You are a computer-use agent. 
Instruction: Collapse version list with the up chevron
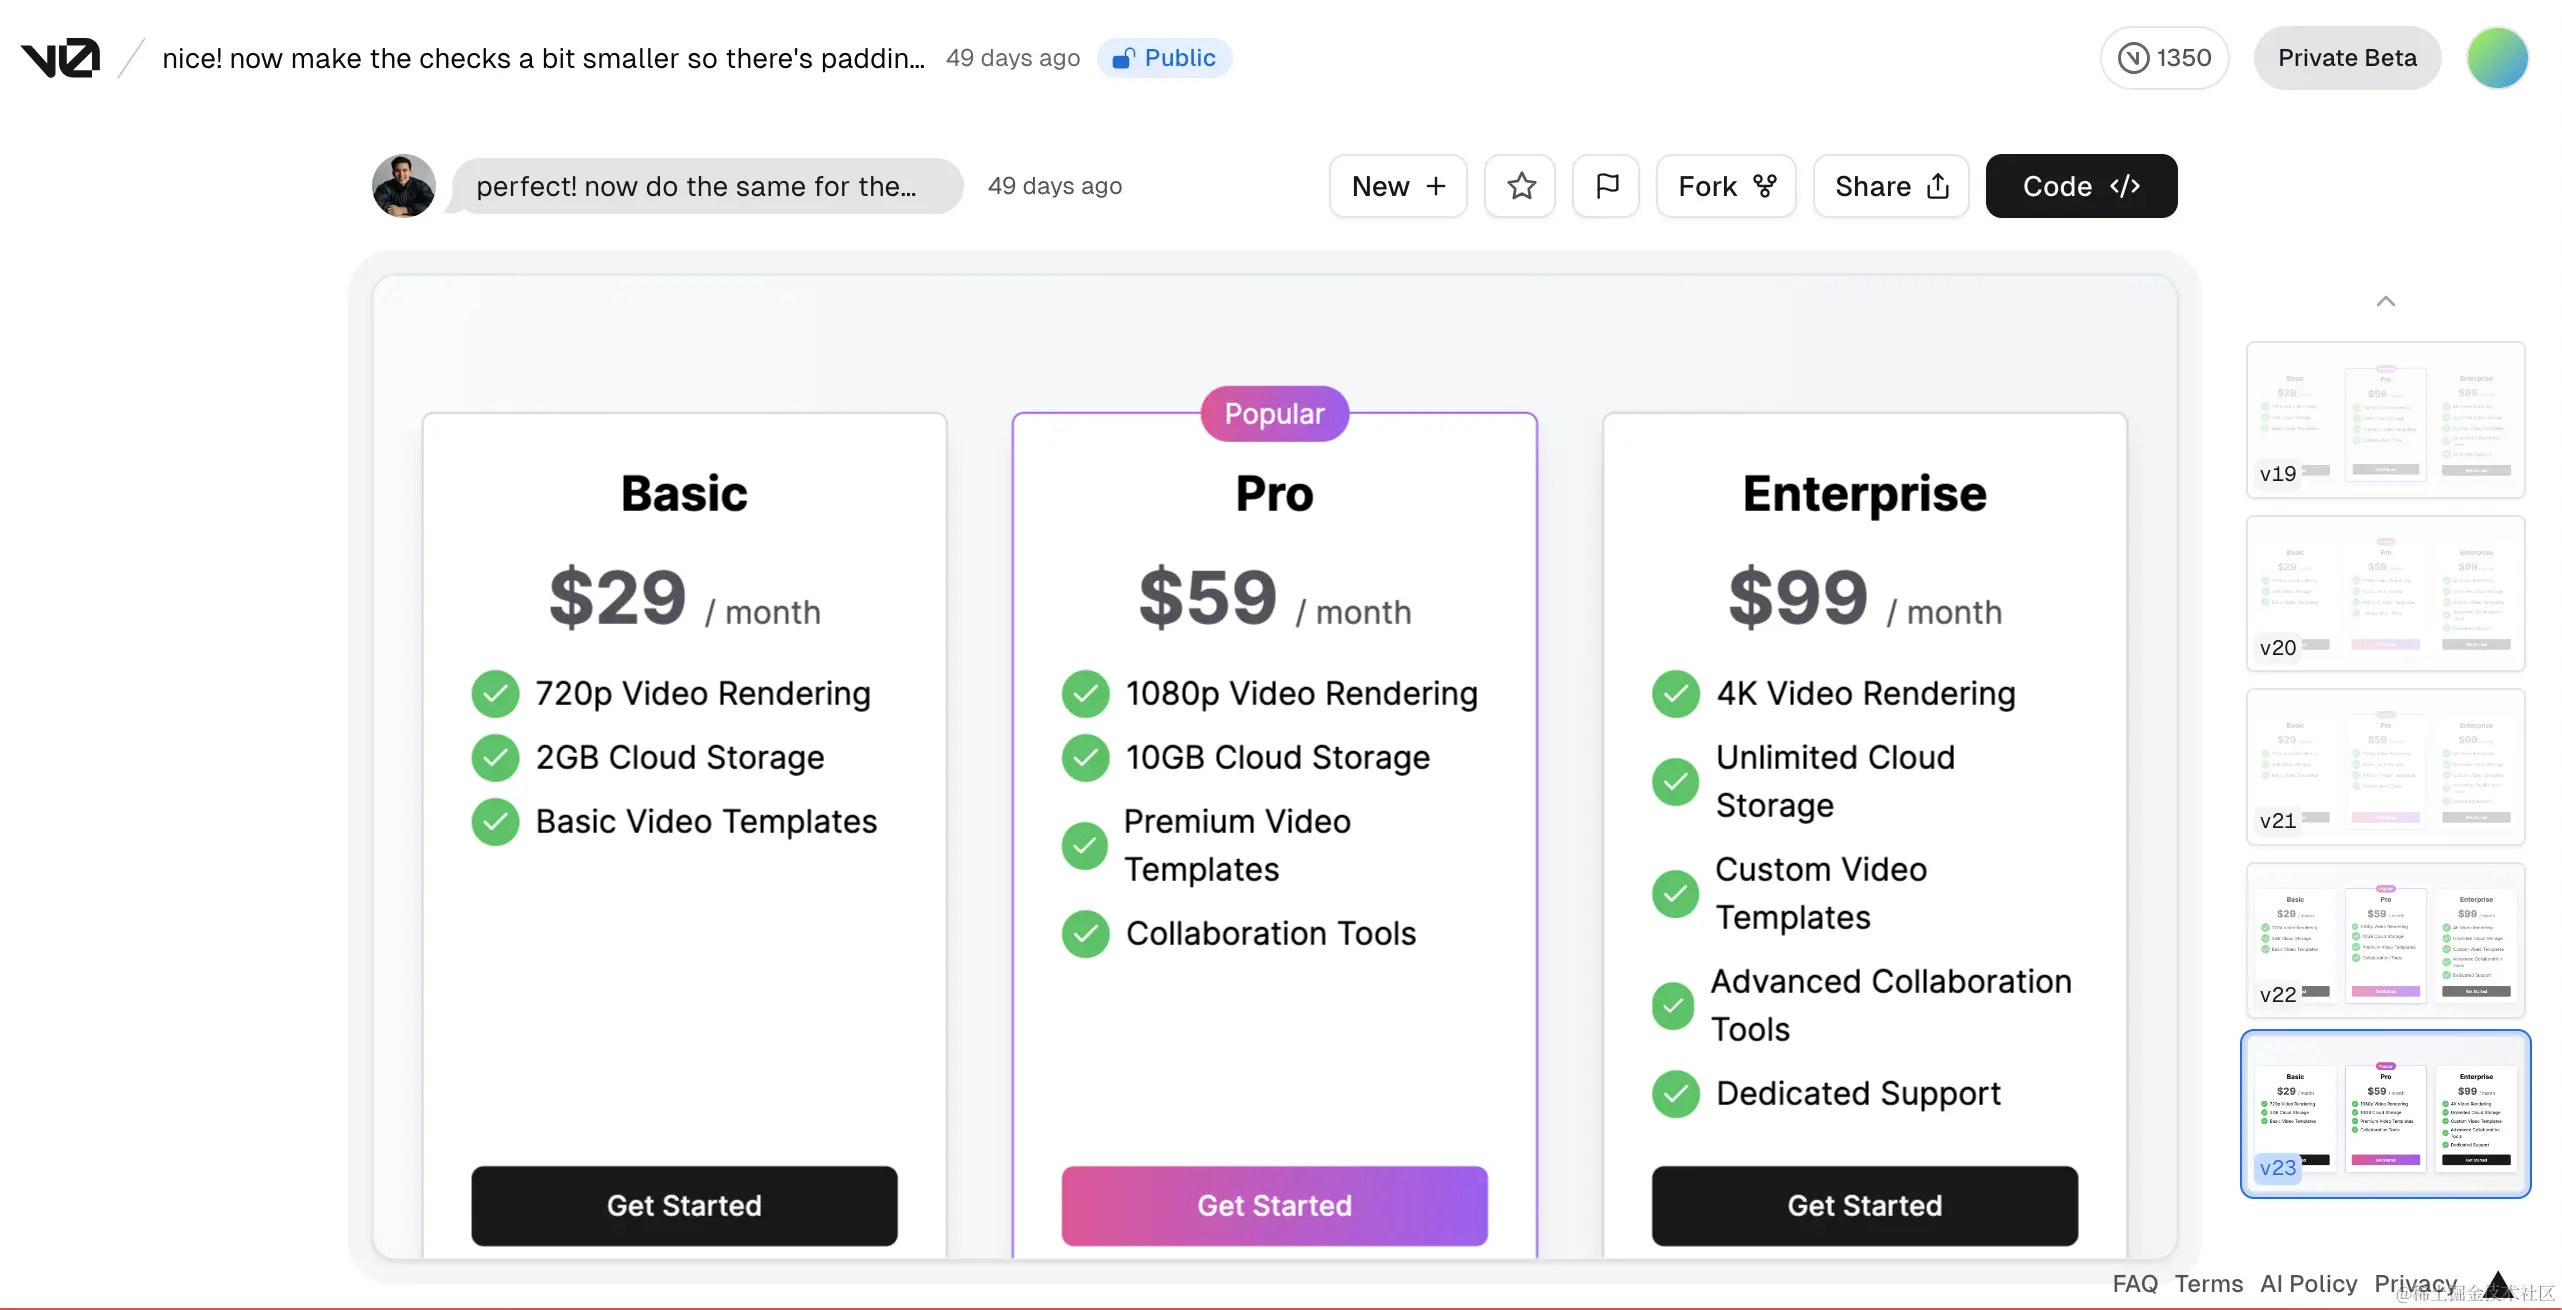coord(2385,301)
